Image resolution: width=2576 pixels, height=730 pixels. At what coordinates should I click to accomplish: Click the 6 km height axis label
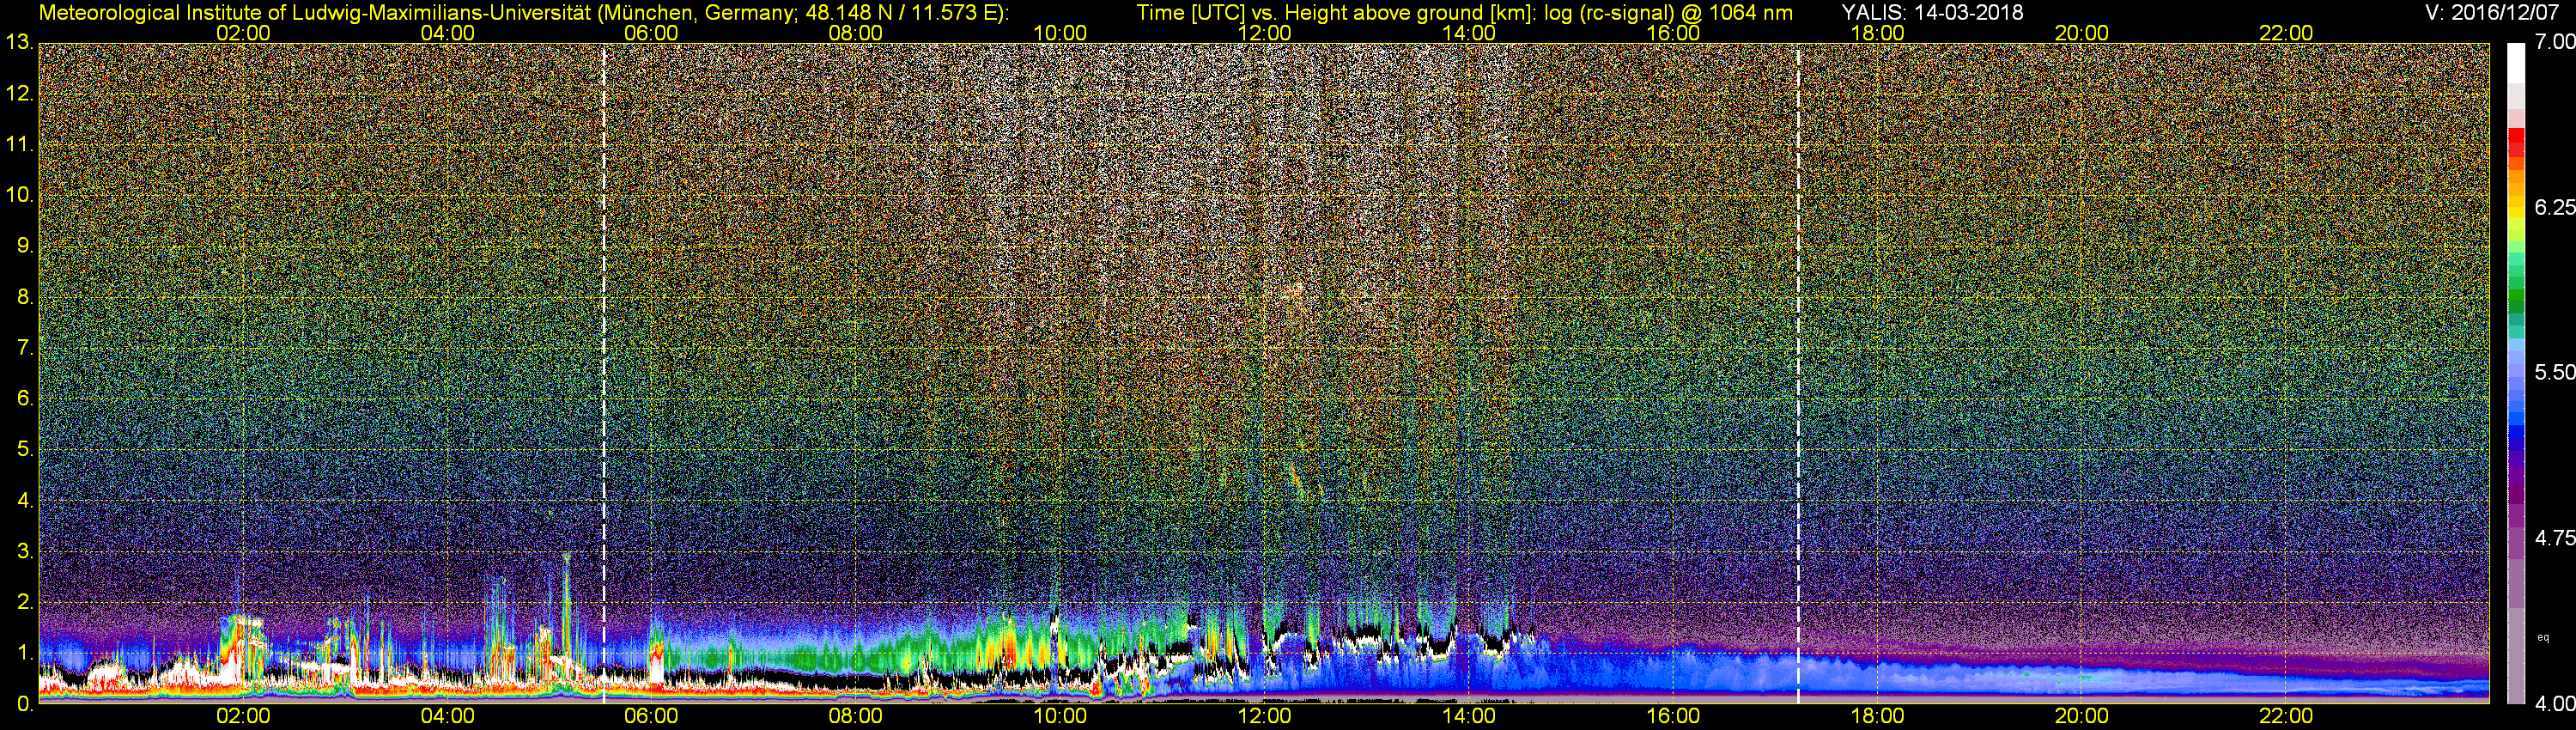click(25, 399)
